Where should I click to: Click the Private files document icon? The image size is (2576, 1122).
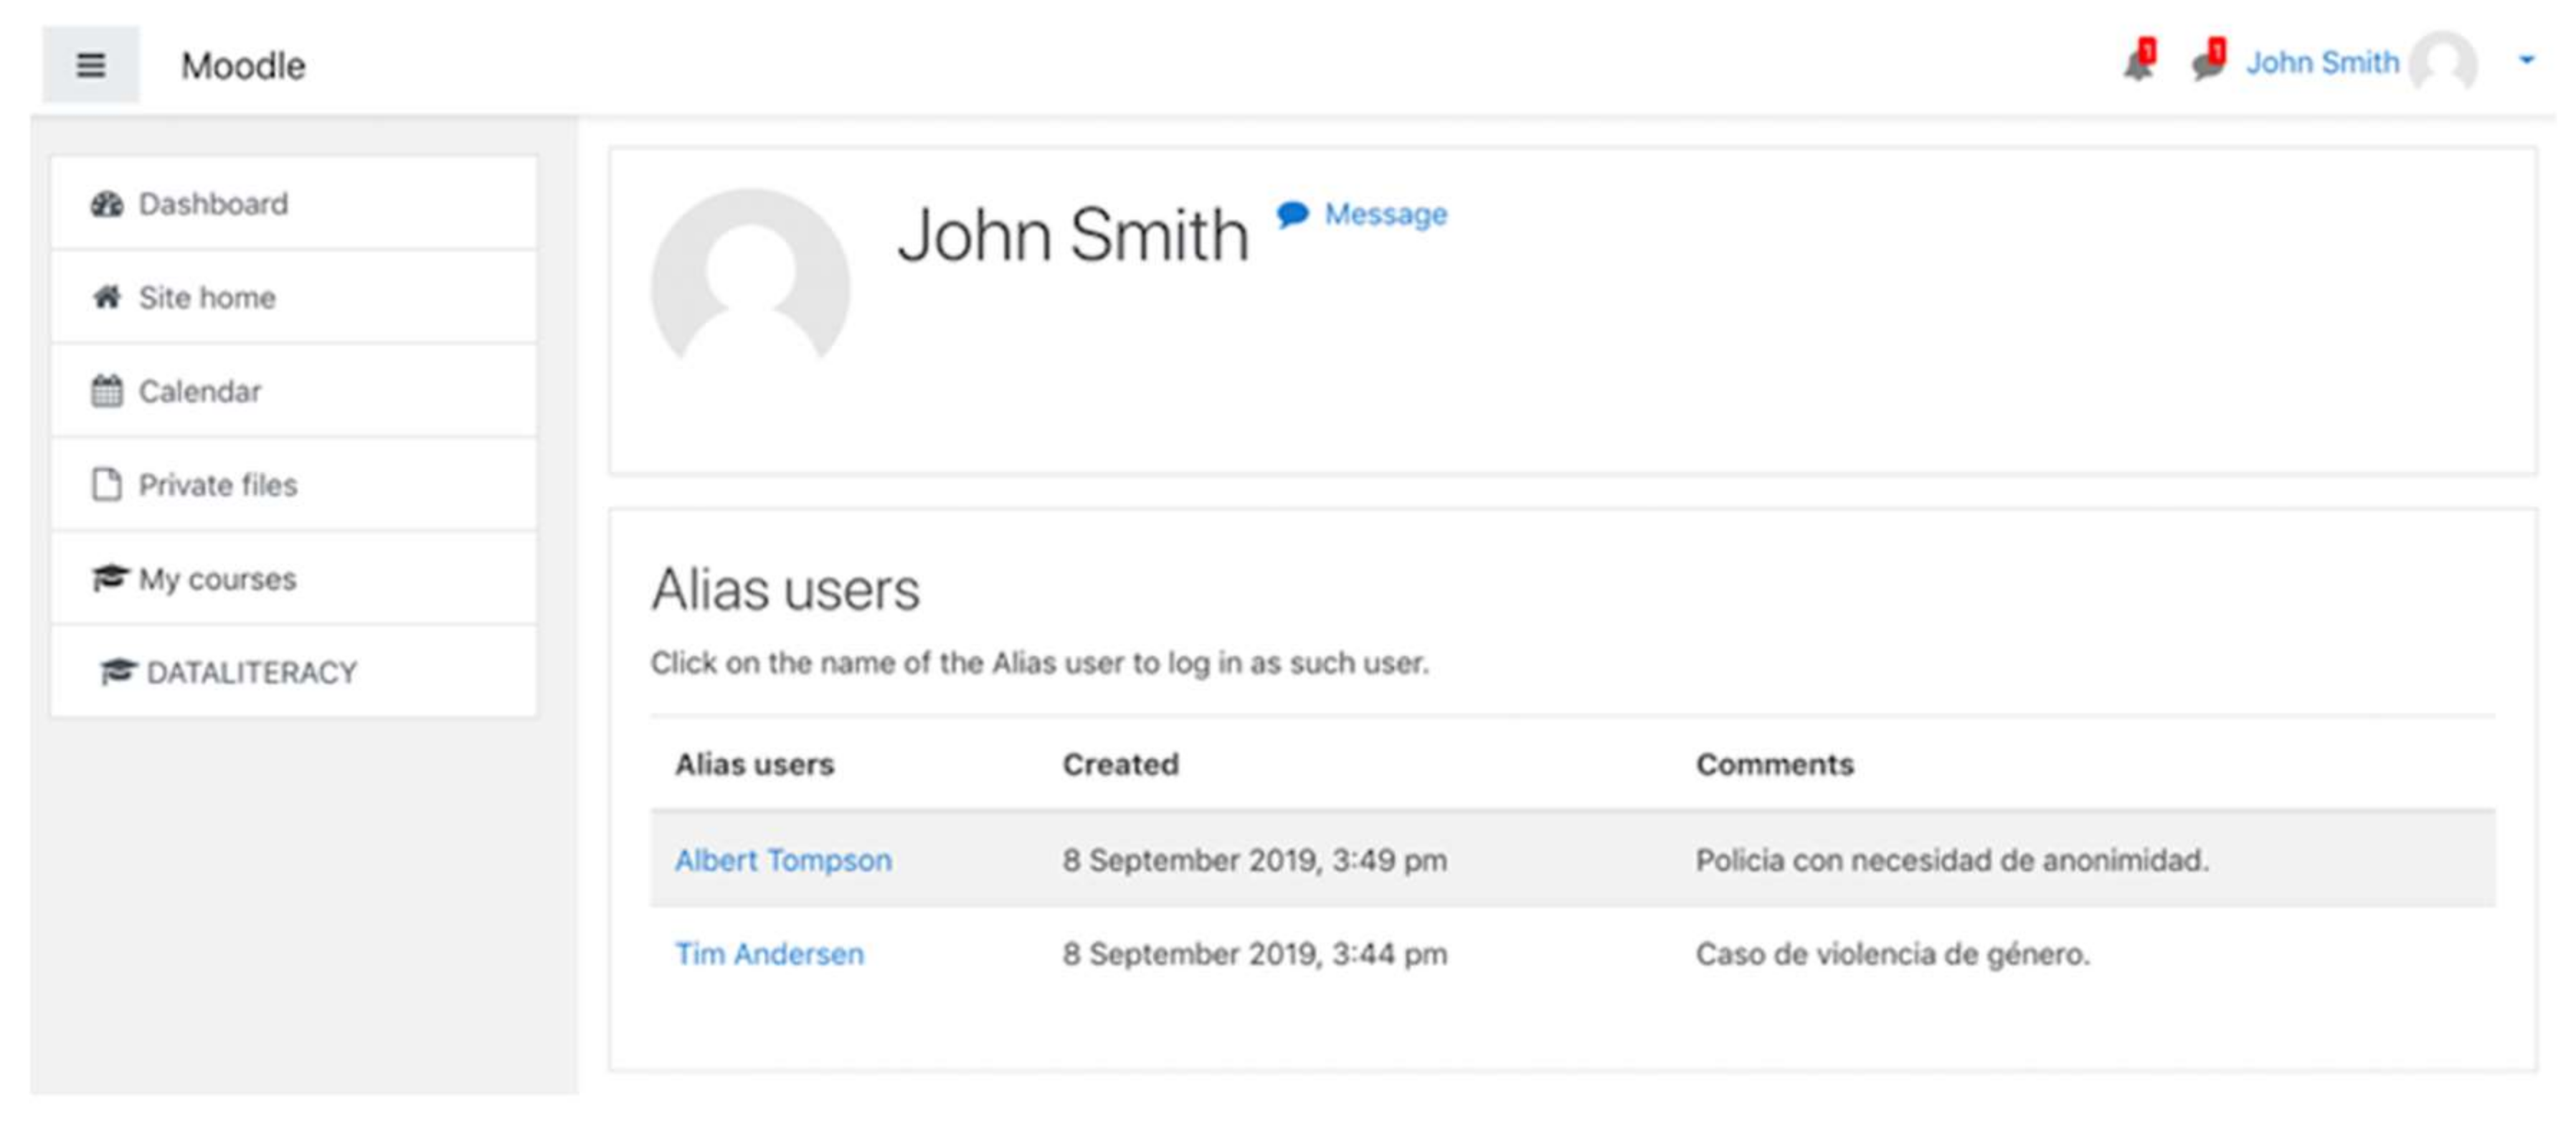(107, 485)
